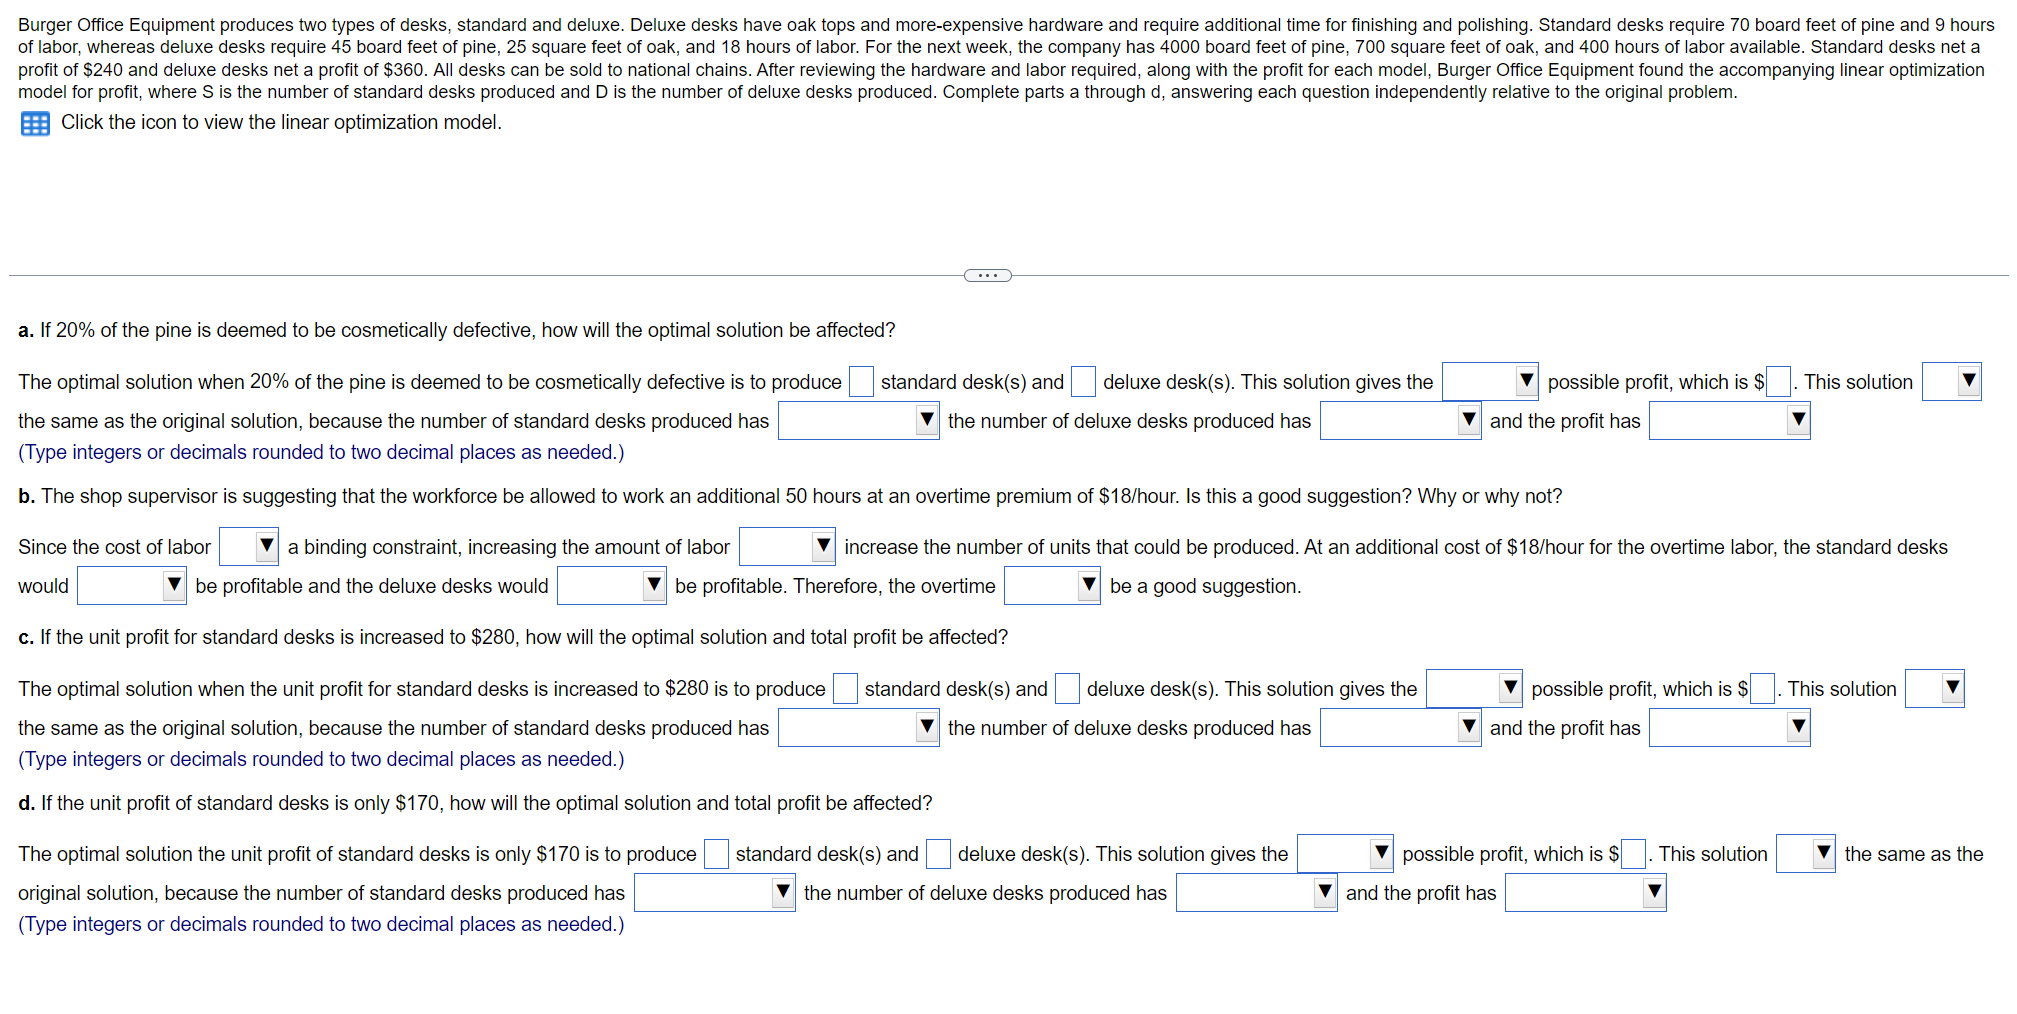This screenshot has height=1014, width=2017.
Task: Open dropdown after 'standard desks would'
Action: click(x=132, y=586)
